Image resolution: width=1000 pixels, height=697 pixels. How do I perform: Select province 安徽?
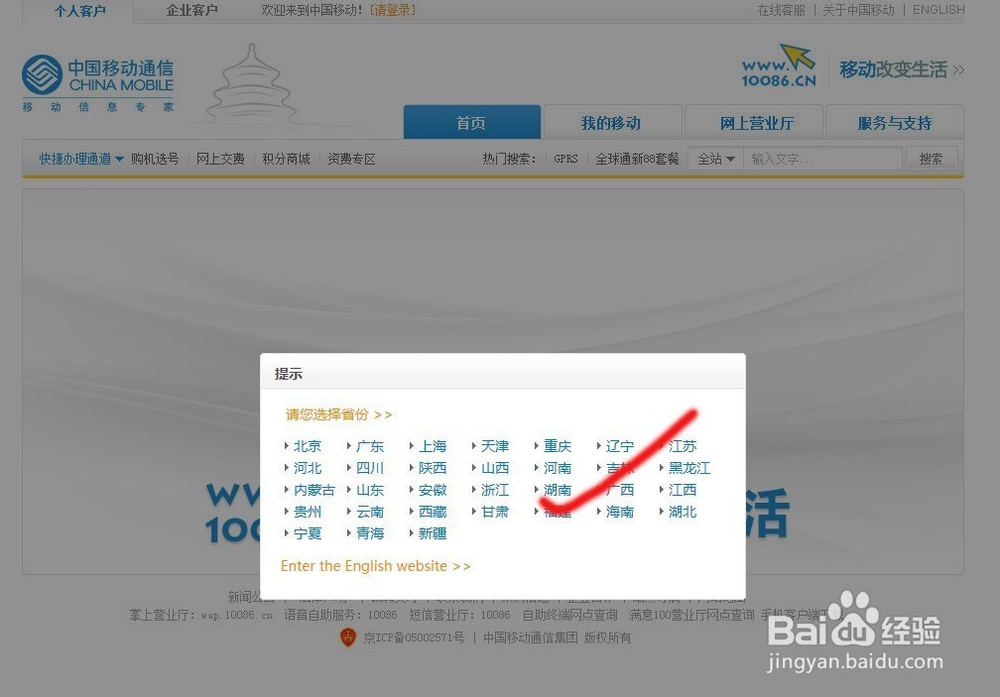(x=432, y=490)
